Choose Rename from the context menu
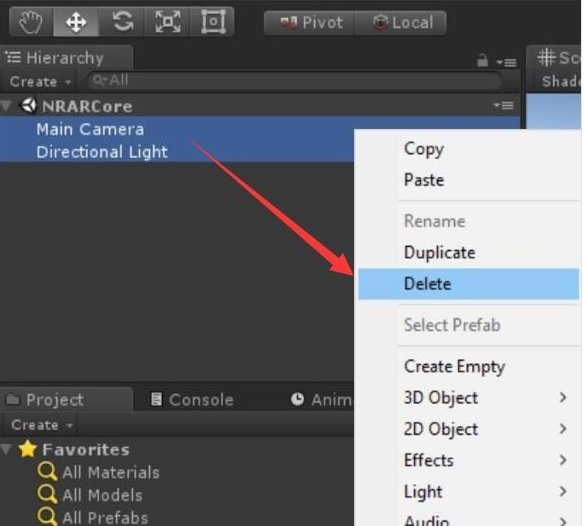This screenshot has height=526, width=584. pyautogui.click(x=469, y=221)
